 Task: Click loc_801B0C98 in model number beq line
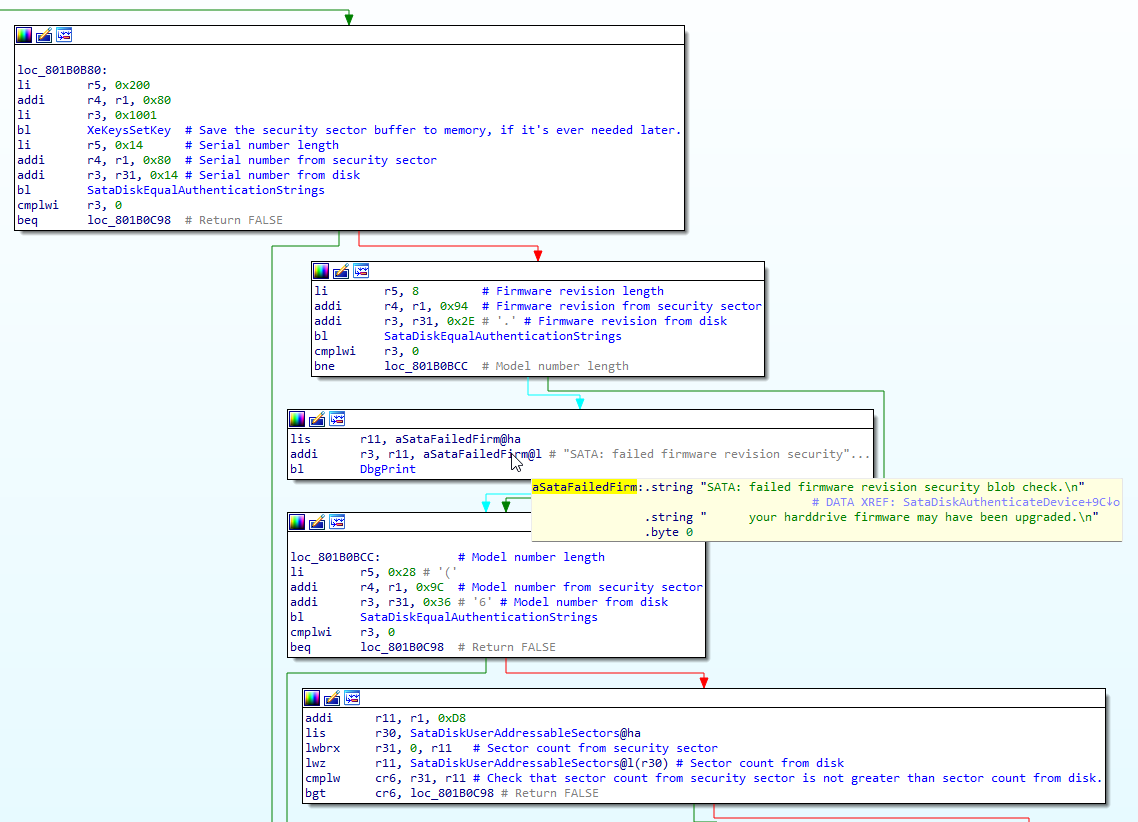pos(402,647)
